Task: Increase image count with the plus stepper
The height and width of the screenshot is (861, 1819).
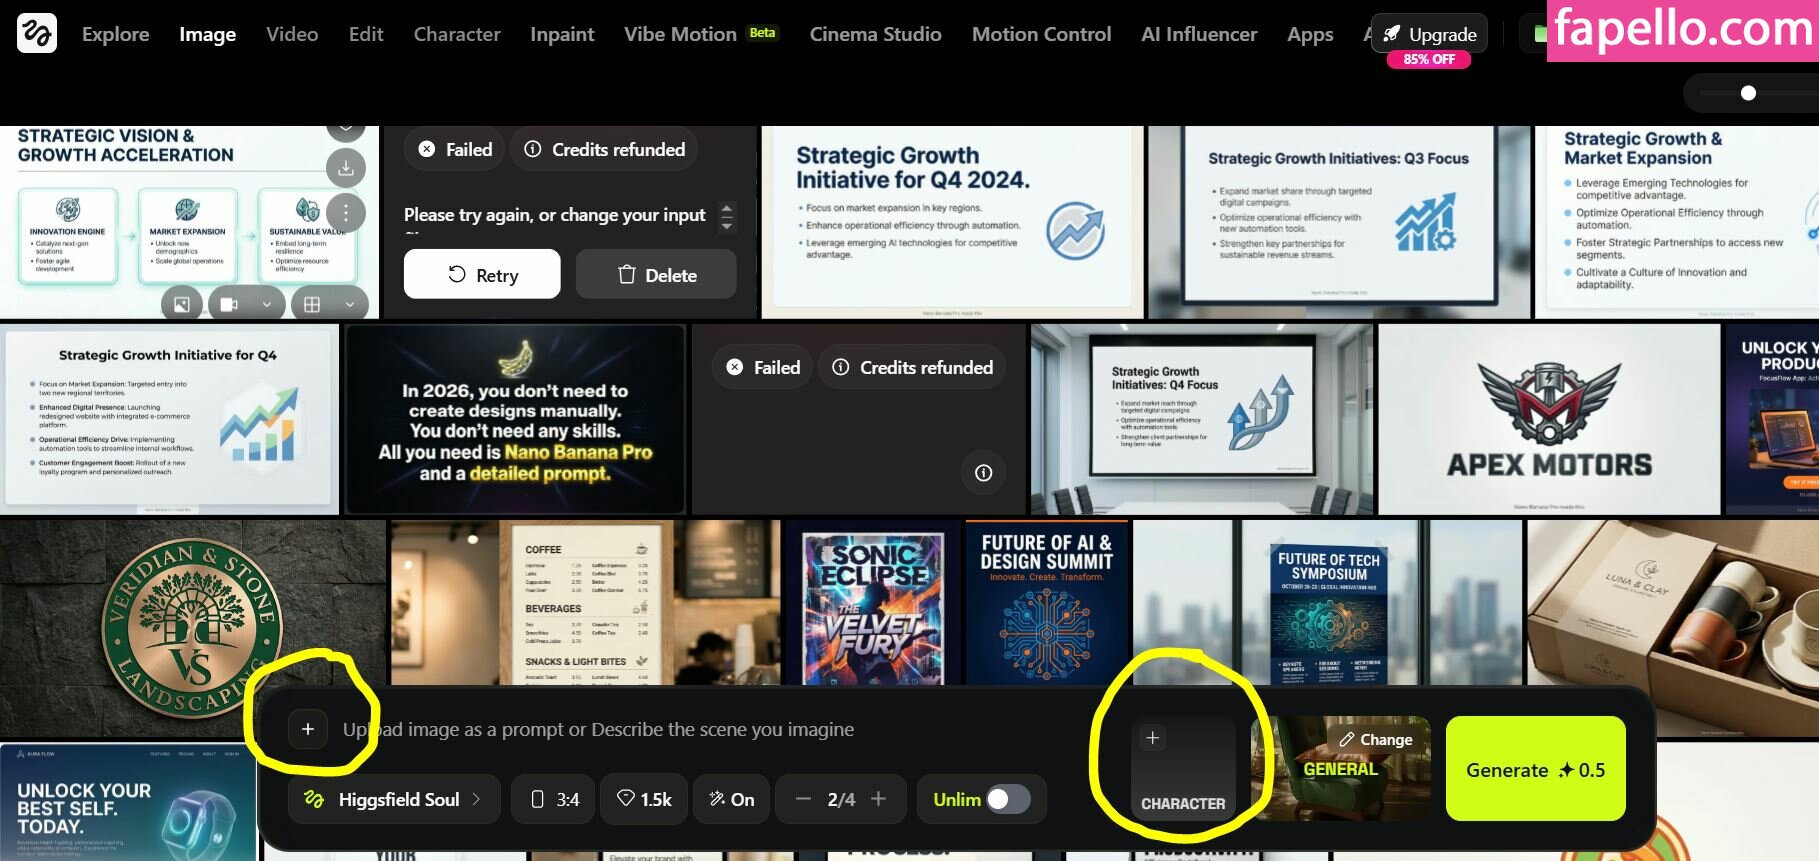Action: (x=879, y=799)
